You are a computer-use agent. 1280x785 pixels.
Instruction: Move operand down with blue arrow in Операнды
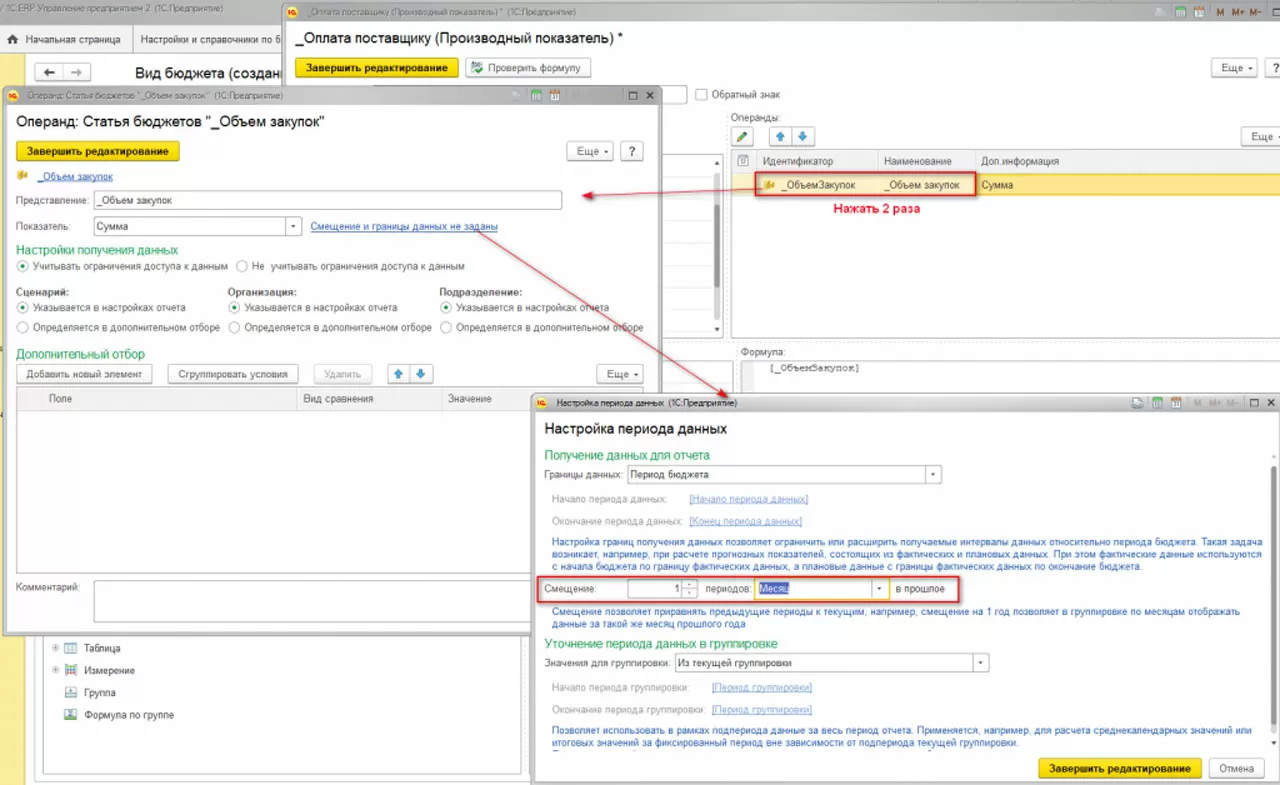802,136
